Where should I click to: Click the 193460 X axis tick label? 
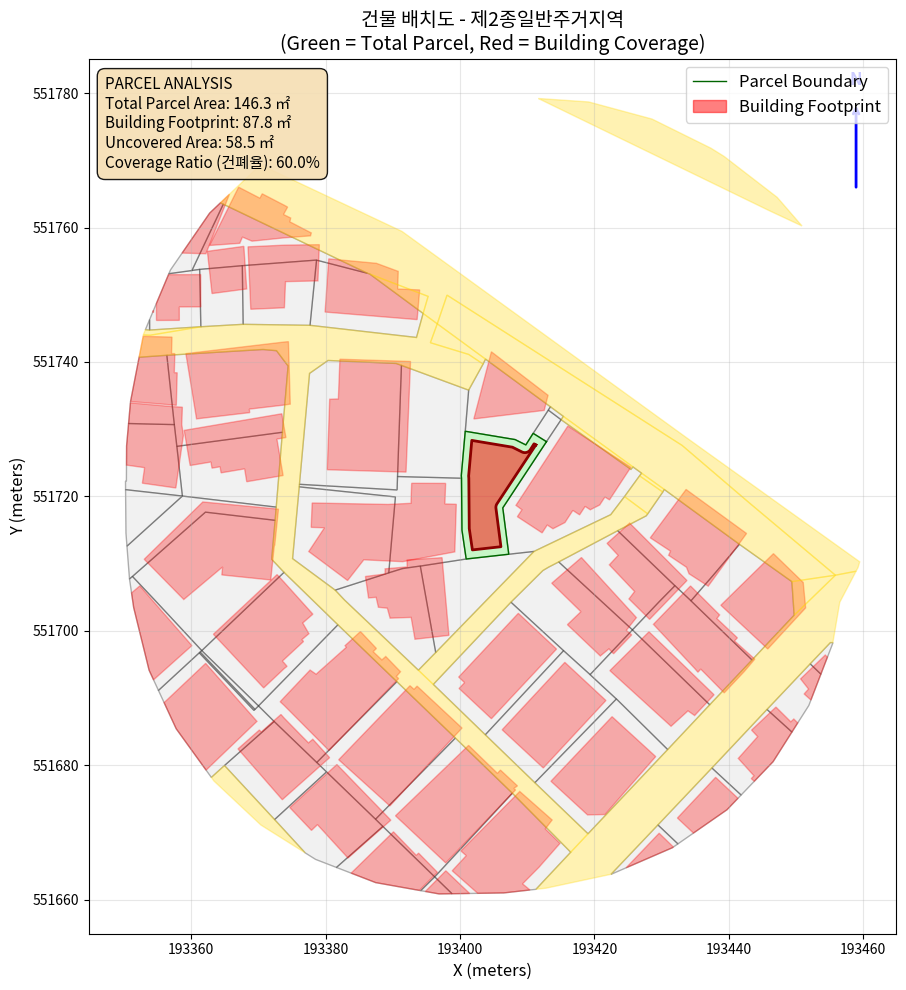pos(862,947)
